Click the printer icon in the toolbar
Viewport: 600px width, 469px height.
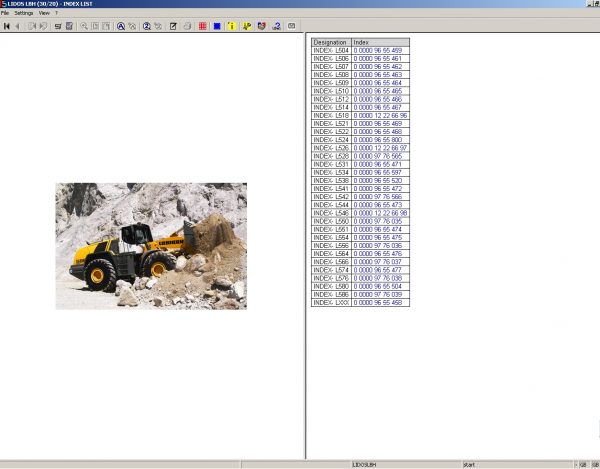[188, 26]
